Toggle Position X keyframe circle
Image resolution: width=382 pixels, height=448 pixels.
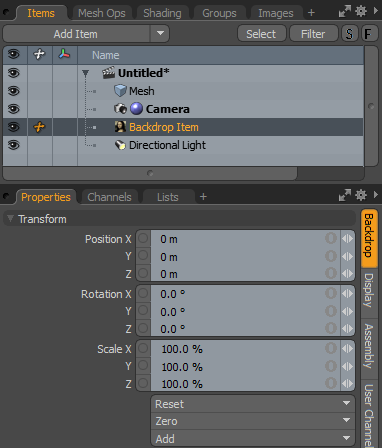(x=143, y=239)
